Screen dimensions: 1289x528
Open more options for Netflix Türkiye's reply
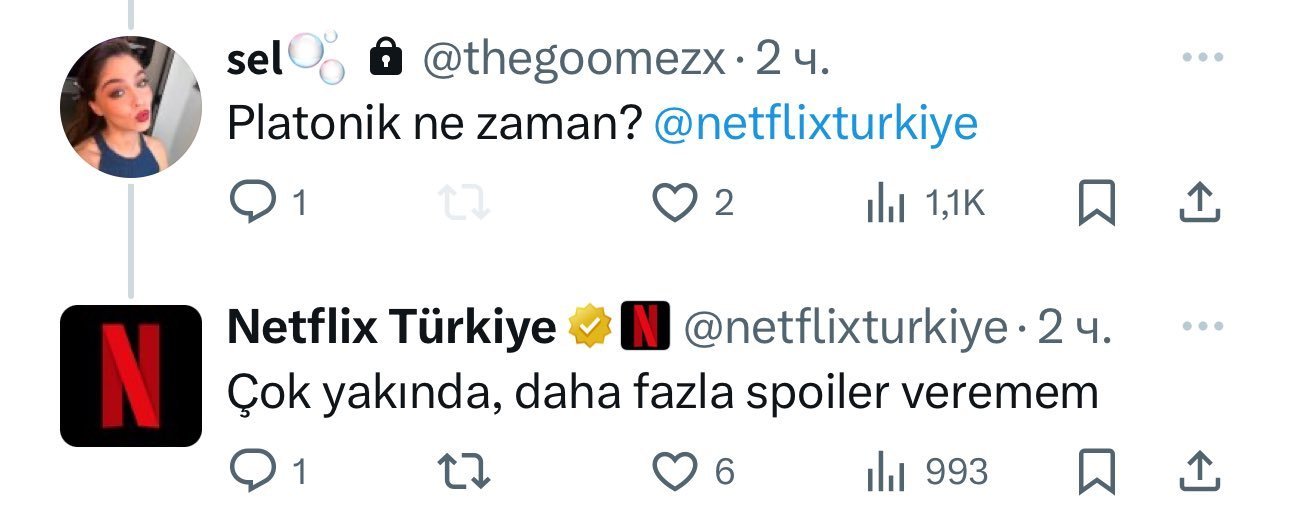(x=1202, y=326)
